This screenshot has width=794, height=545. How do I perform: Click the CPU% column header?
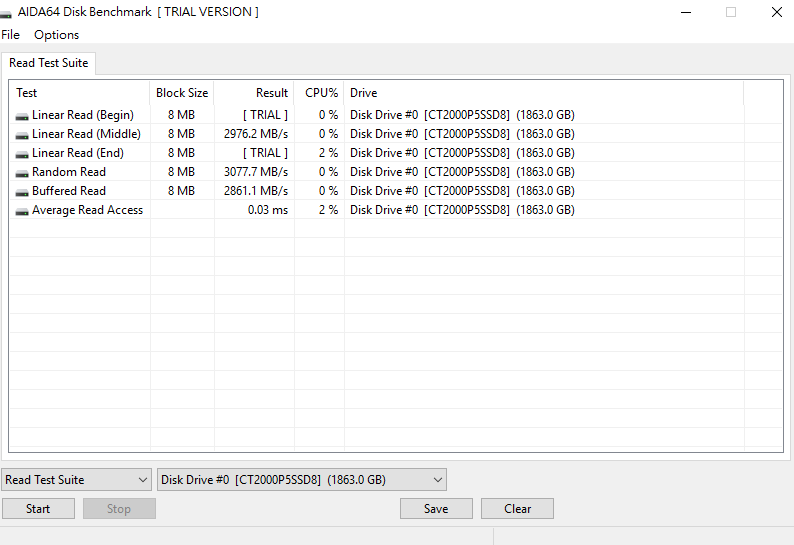point(319,93)
